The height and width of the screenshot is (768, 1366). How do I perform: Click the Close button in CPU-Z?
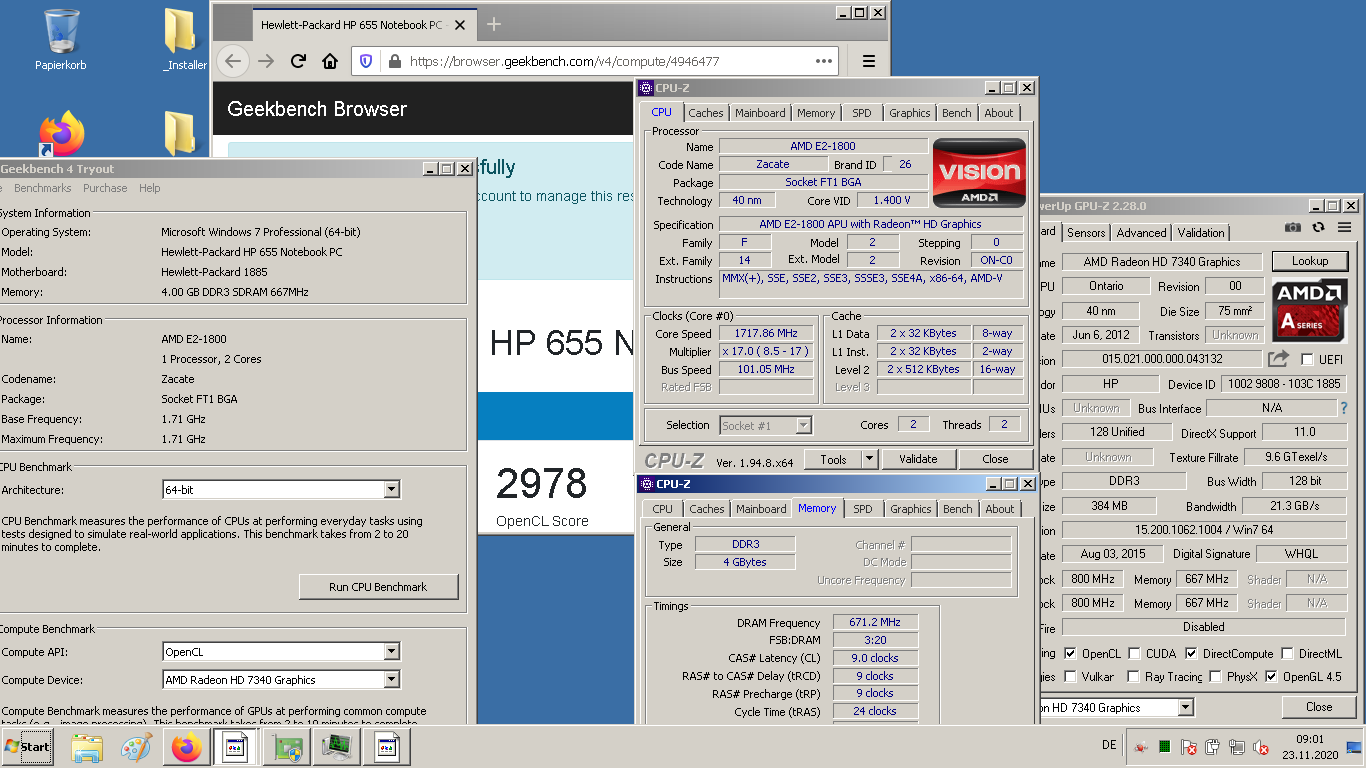(995, 459)
